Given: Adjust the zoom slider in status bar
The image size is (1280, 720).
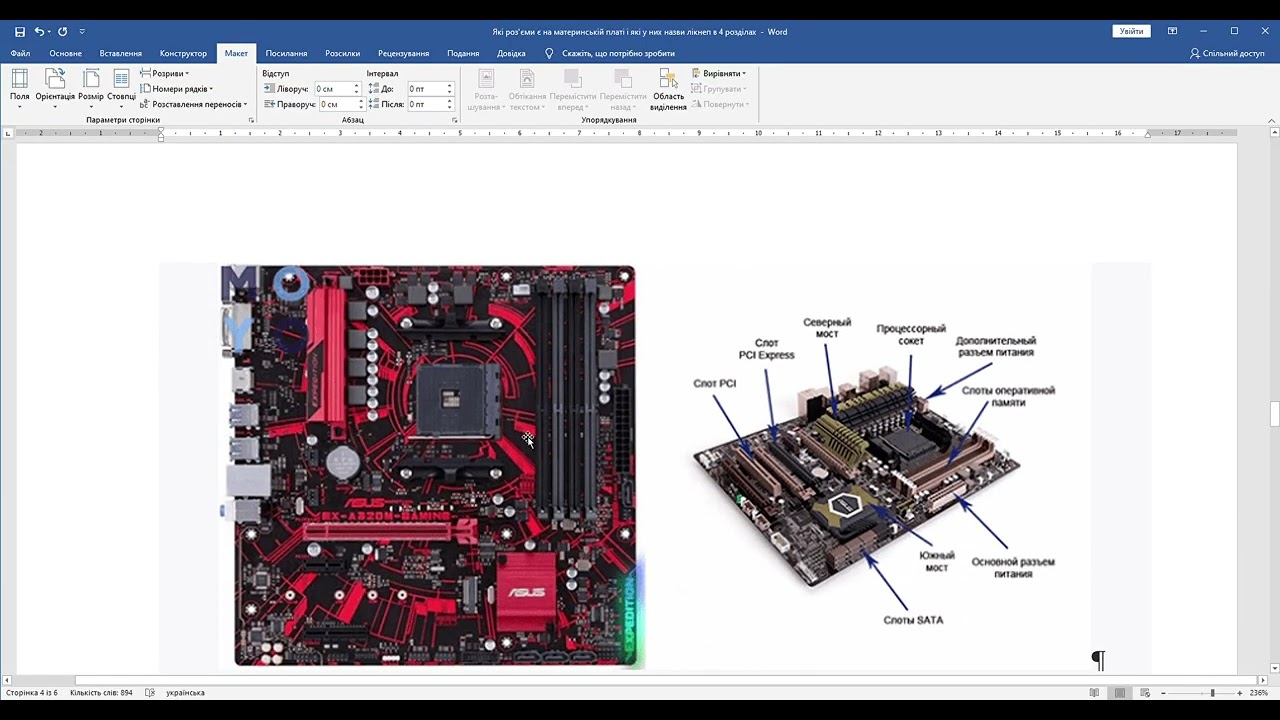Looking at the screenshot, I should (x=1212, y=693).
